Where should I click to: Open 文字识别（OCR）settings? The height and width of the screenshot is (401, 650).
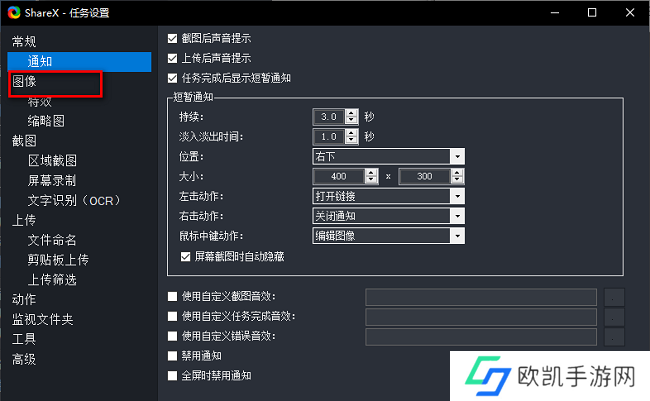[x=74, y=201]
